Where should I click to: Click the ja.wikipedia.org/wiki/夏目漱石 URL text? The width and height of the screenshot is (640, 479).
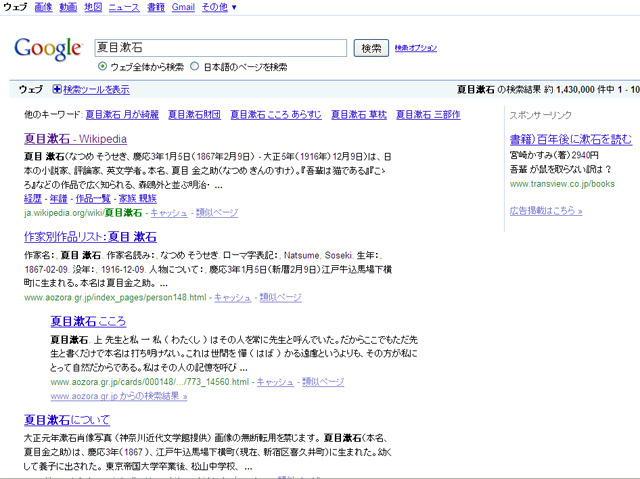click(x=83, y=213)
